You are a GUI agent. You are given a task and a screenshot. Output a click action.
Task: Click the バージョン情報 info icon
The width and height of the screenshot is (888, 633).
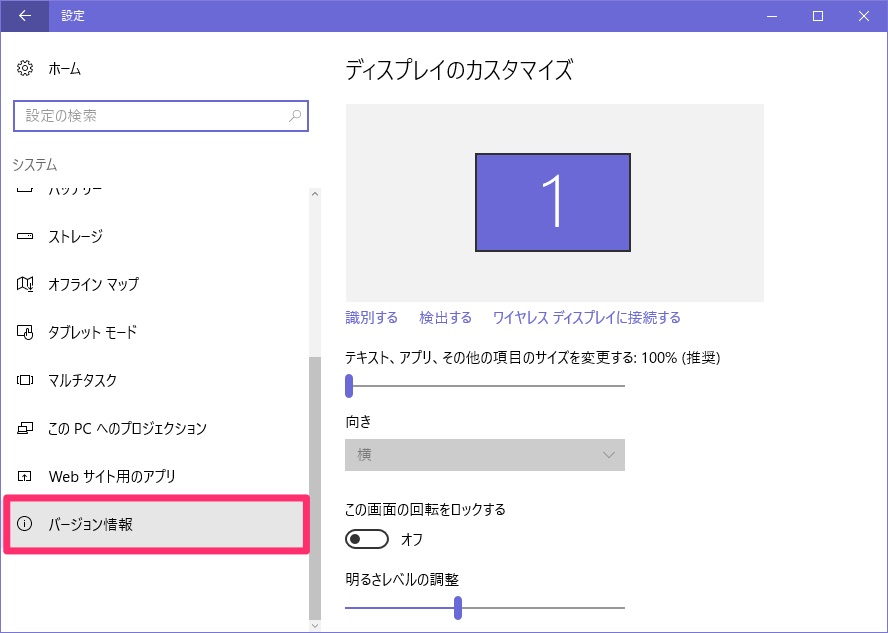[25, 524]
